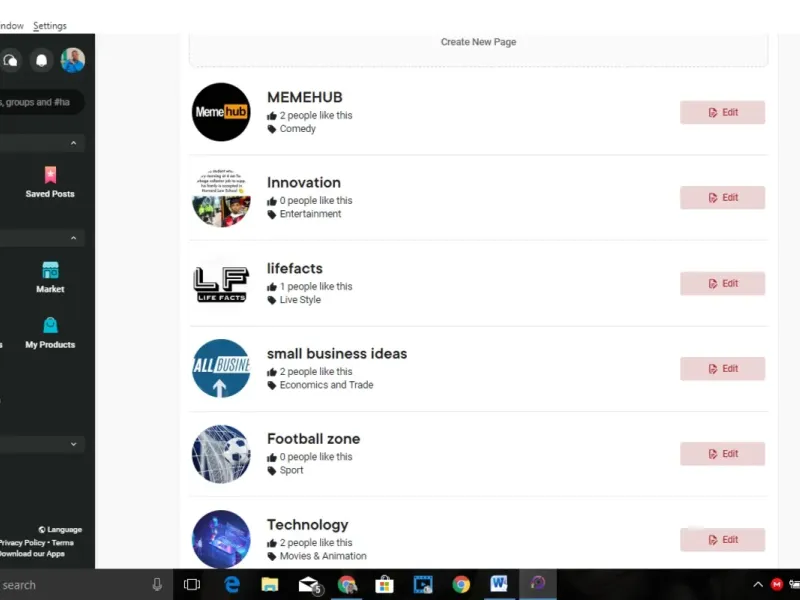Edit the MEMEHUB page

pos(722,112)
